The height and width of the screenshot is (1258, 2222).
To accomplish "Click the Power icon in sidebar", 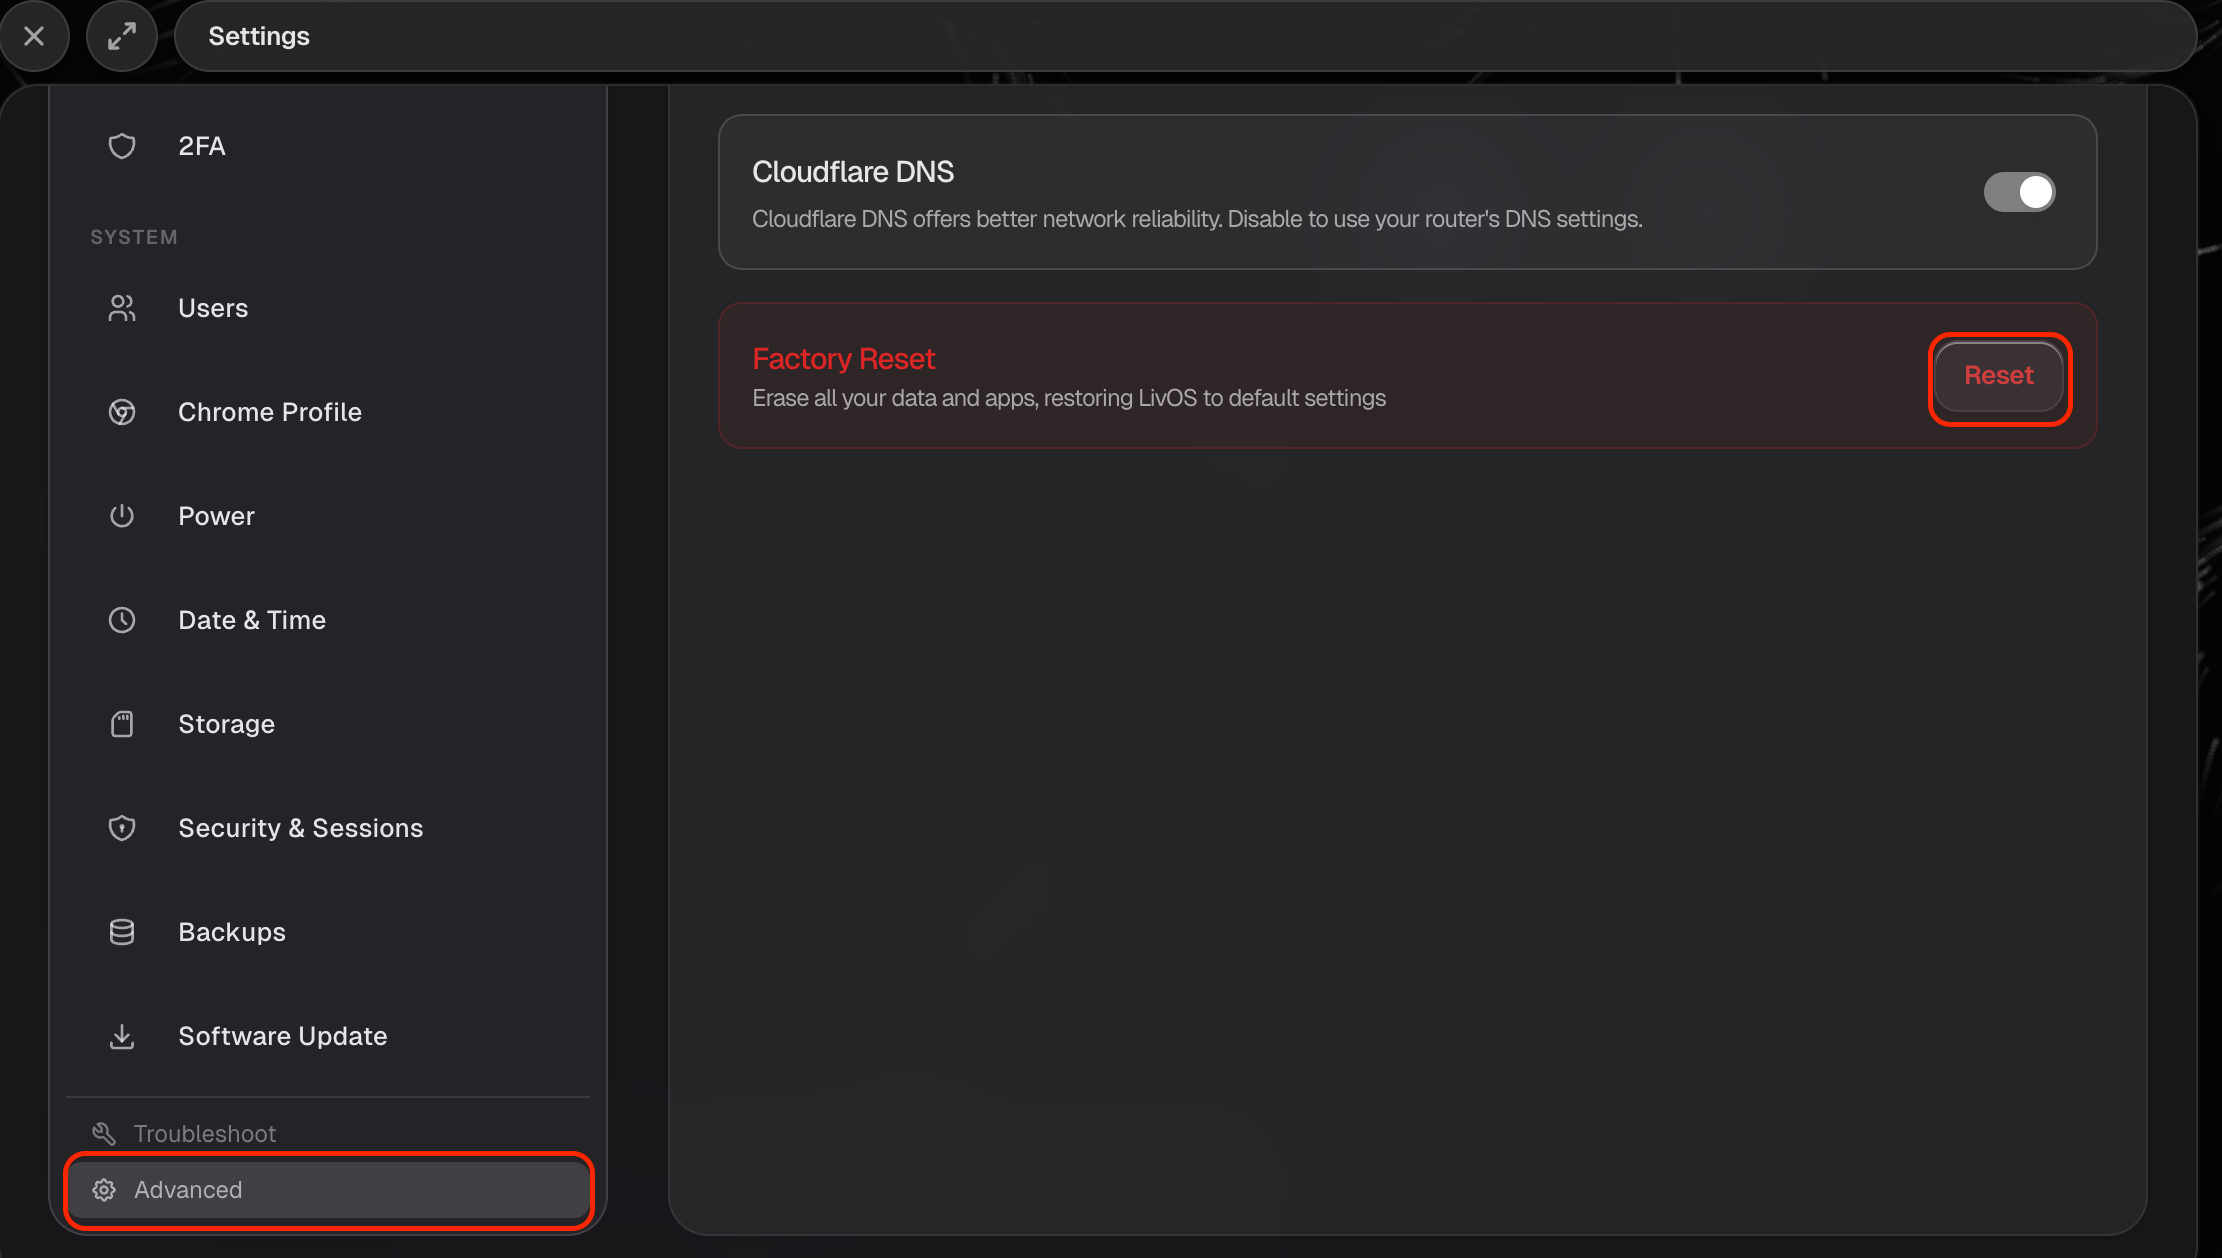I will click(x=122, y=516).
